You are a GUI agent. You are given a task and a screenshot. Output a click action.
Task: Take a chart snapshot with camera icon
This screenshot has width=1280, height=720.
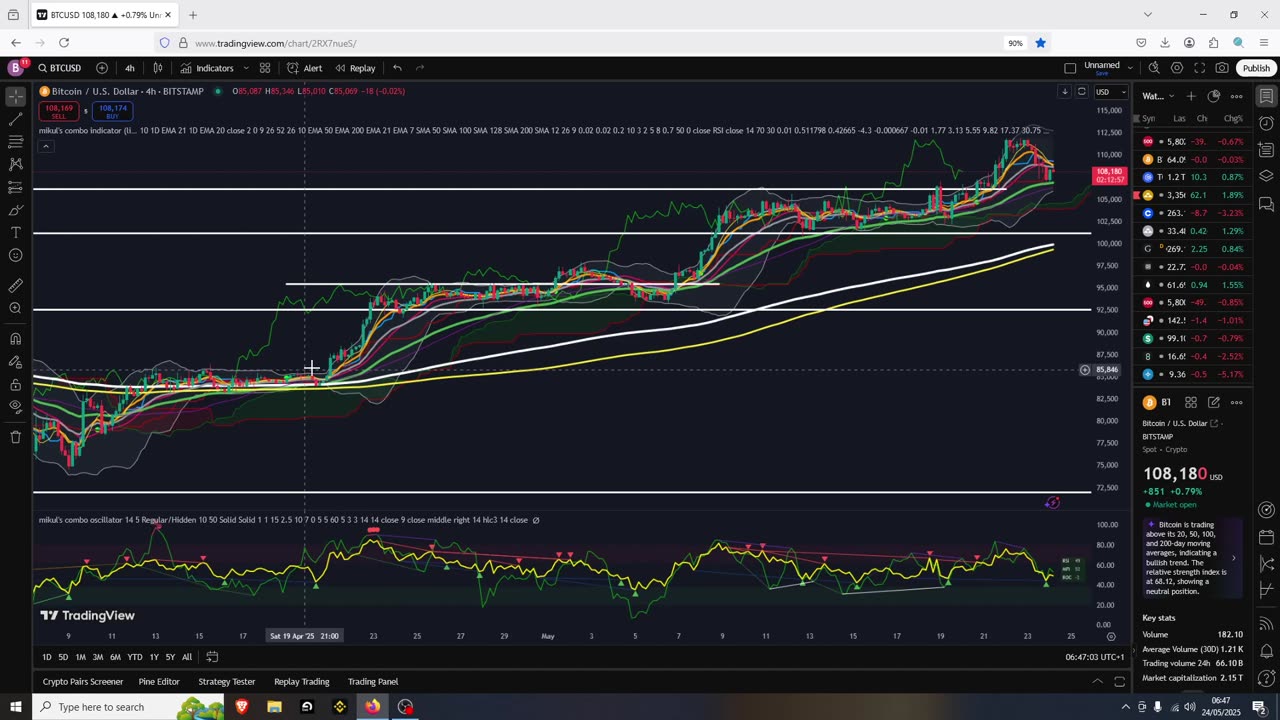click(1222, 68)
